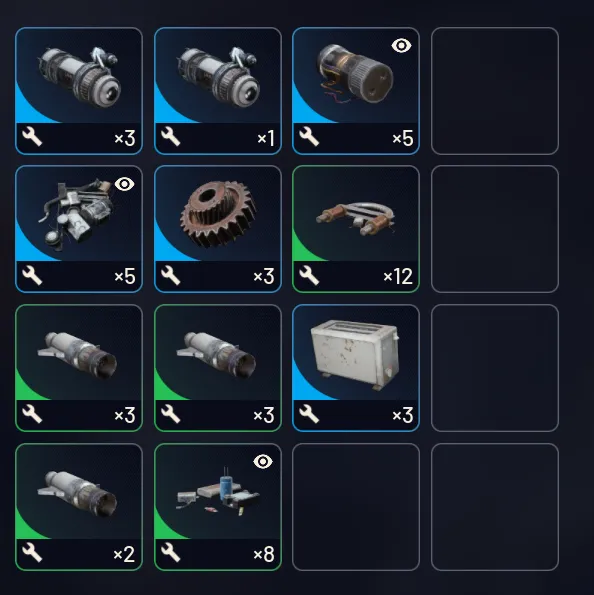Toggle eye icon on mechanical scrap pile item
This screenshot has width=594, height=595.
pos(124,184)
